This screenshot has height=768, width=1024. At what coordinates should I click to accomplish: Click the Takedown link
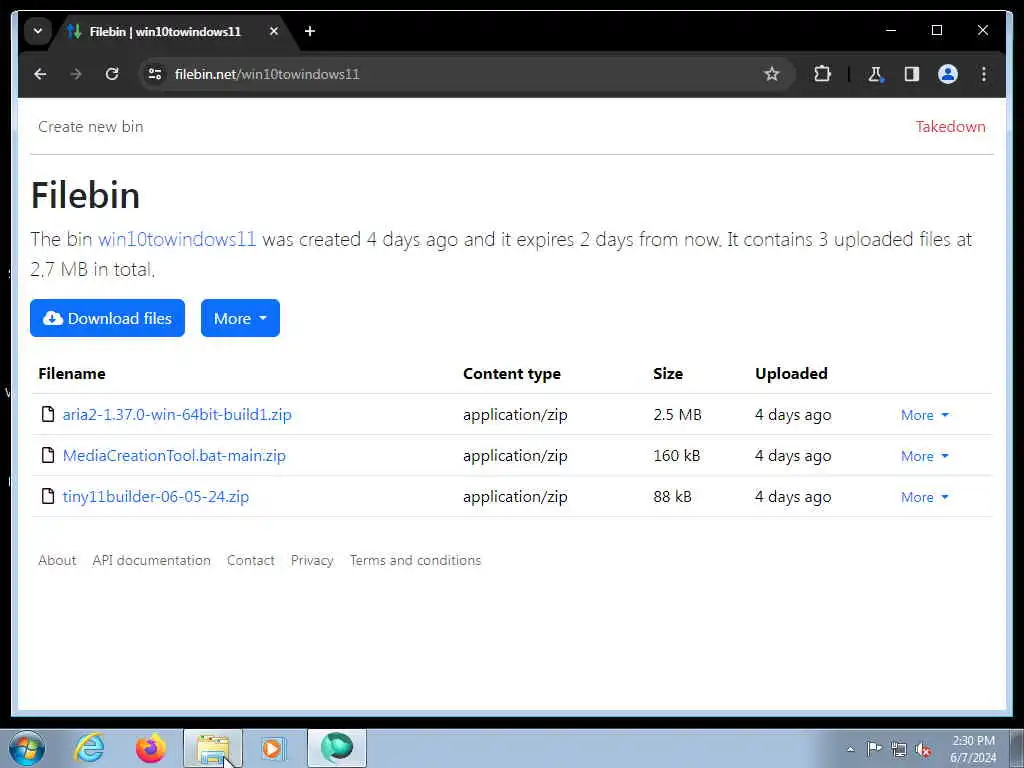[950, 127]
